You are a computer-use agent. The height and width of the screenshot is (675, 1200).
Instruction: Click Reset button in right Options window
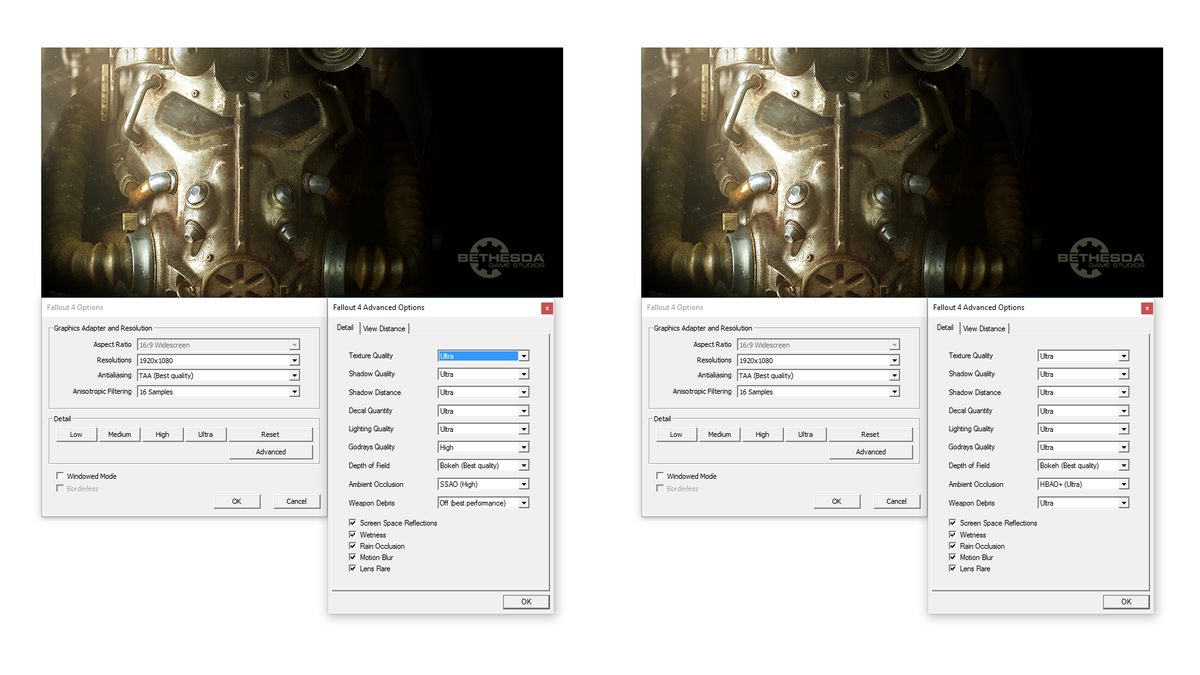tap(870, 434)
